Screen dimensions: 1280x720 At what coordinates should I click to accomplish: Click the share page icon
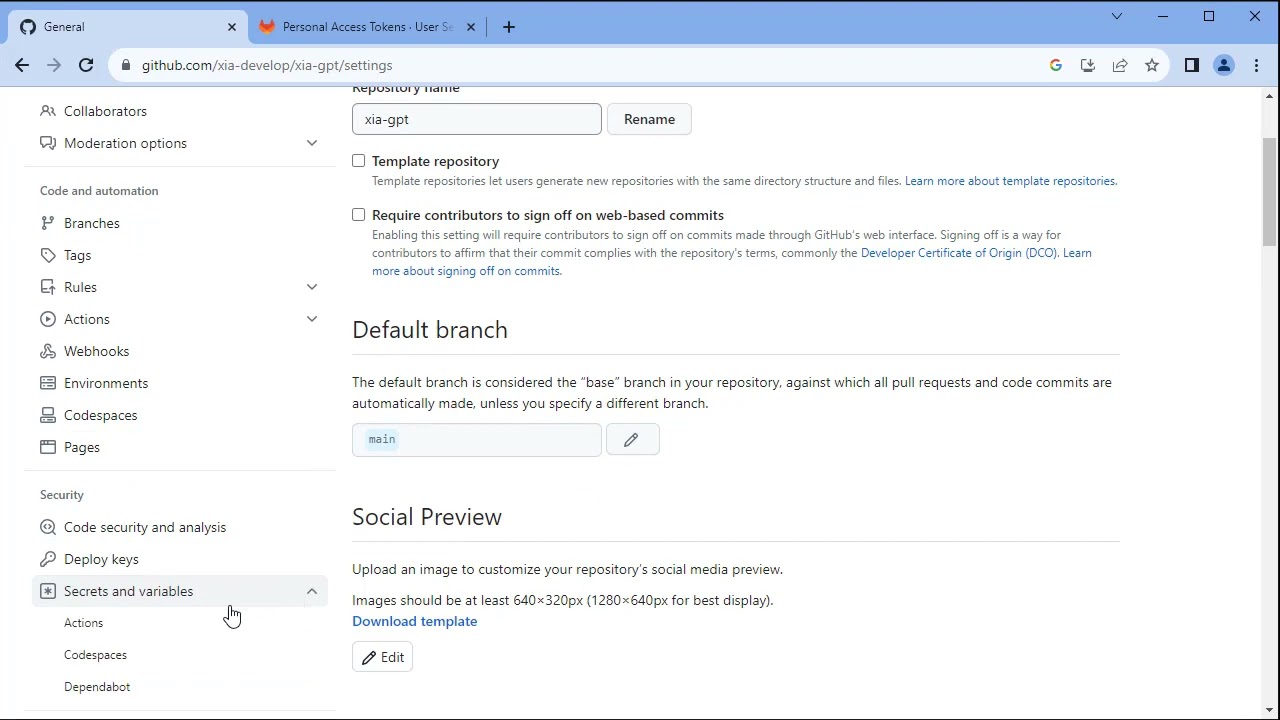(x=1120, y=65)
